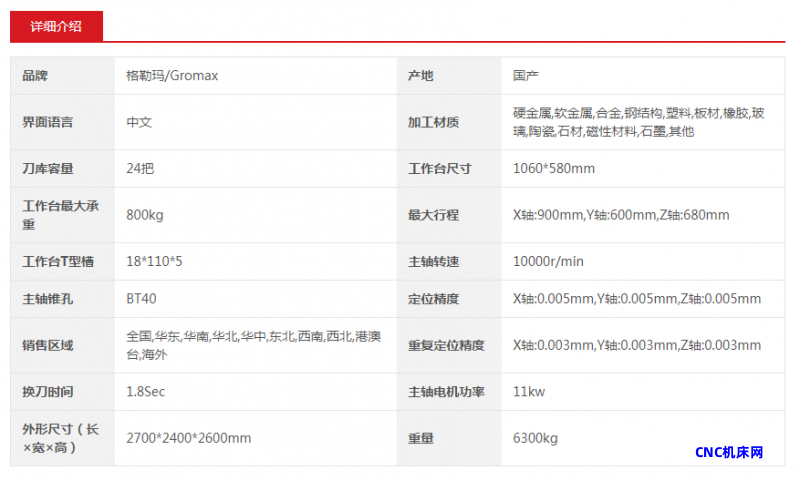Select the 销售区域 regions list text
This screenshot has height=481, width=800.
(253, 345)
